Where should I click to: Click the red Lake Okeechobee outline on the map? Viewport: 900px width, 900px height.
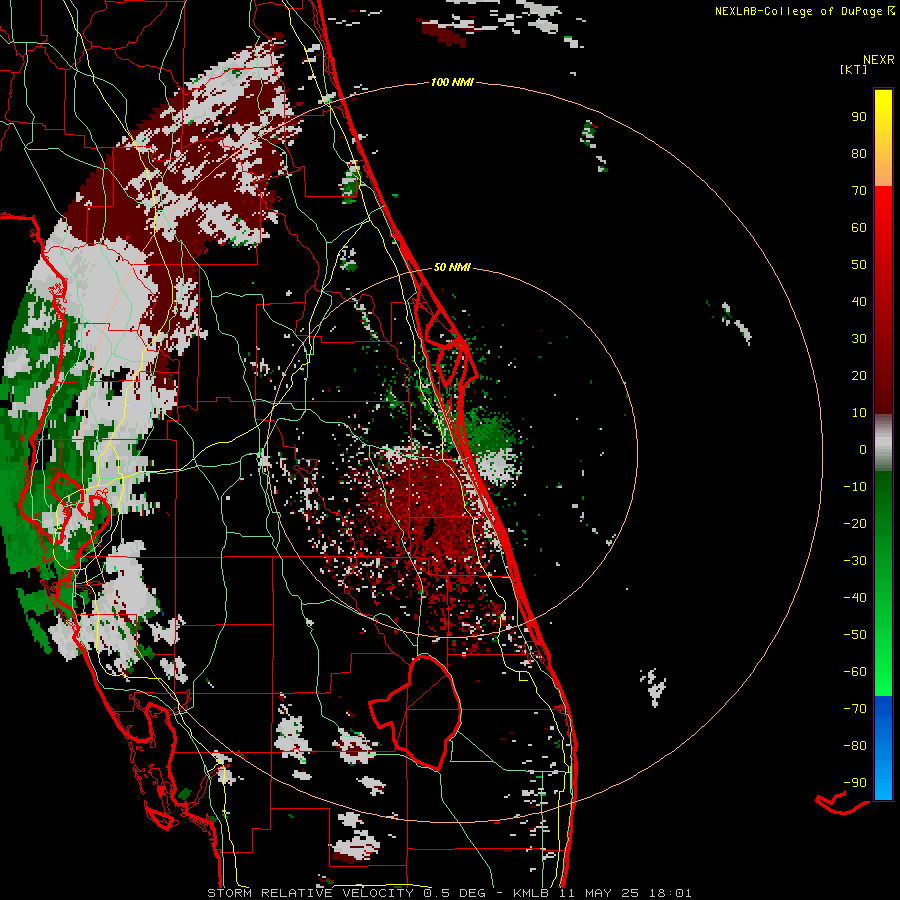click(x=416, y=712)
